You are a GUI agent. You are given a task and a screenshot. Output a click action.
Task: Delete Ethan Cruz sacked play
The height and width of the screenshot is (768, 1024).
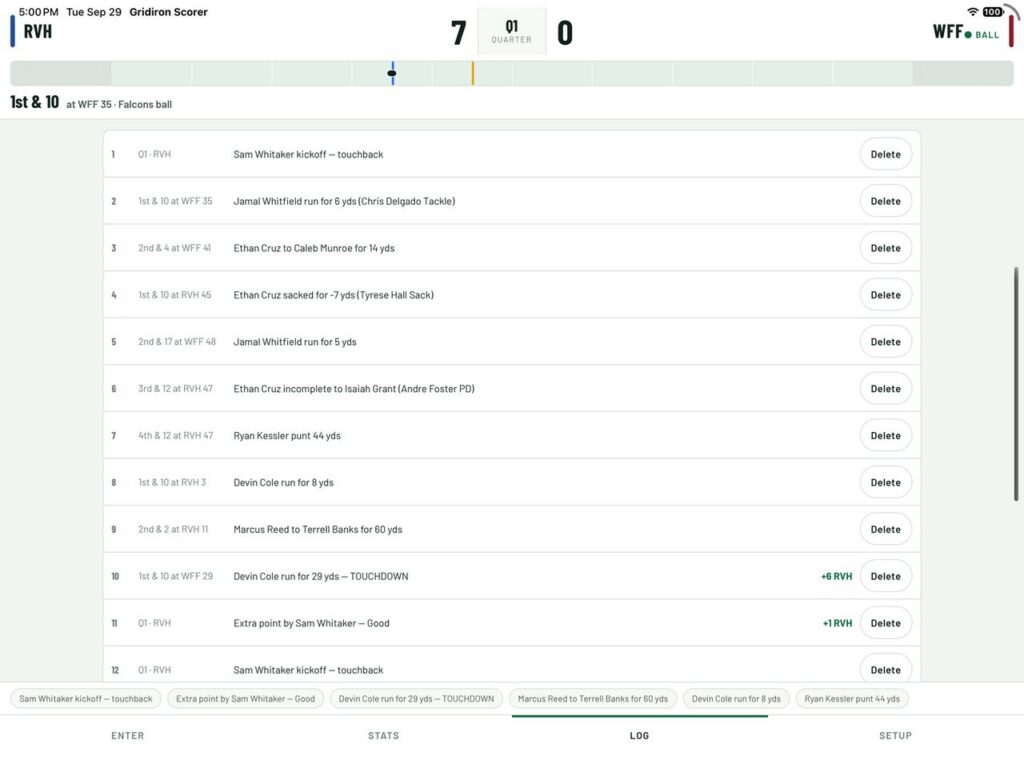click(x=886, y=295)
